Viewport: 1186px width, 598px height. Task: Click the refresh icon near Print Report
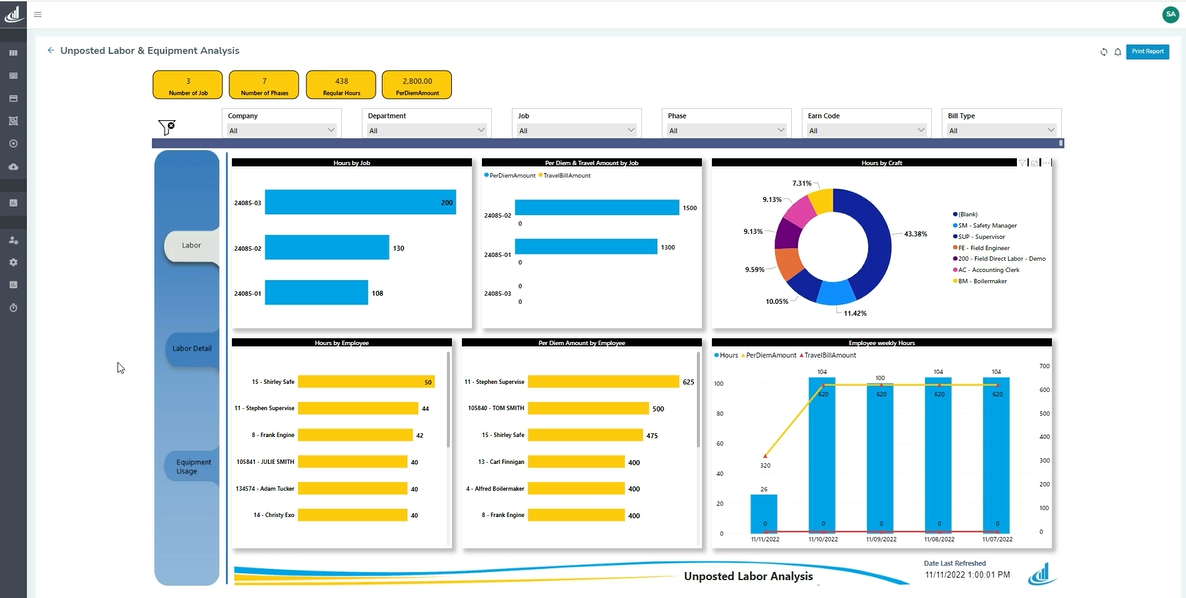tap(1104, 51)
